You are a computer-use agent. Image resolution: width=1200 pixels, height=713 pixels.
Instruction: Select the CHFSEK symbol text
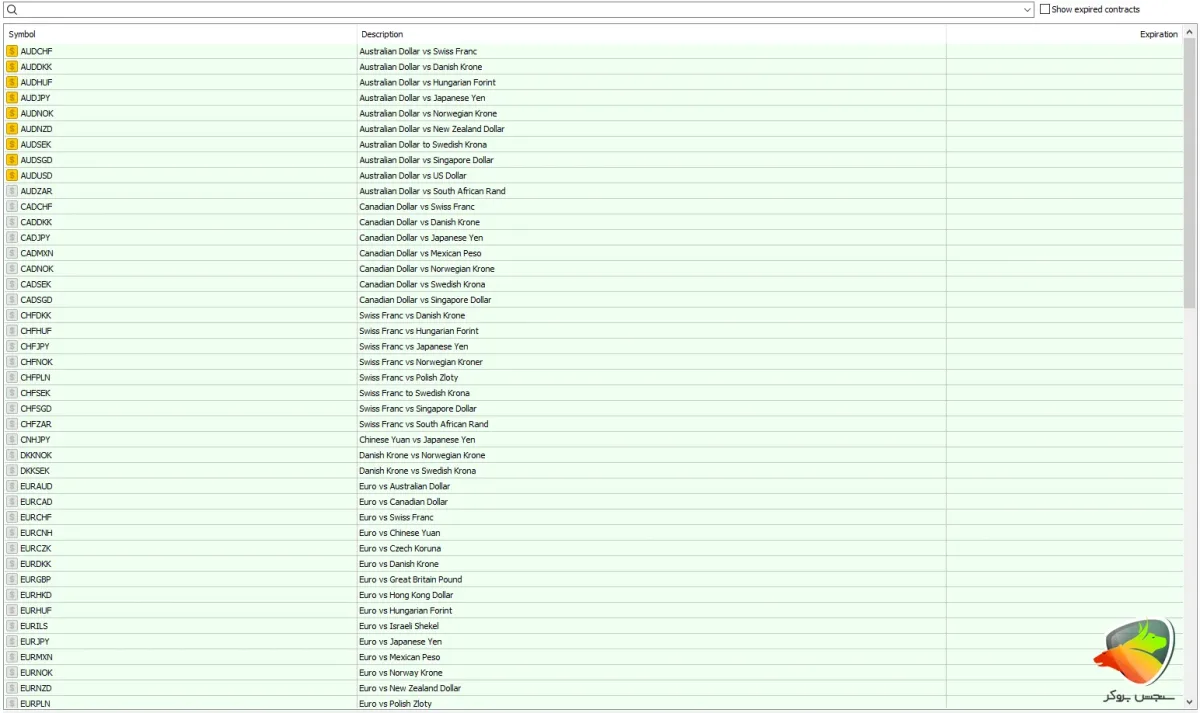pyautogui.click(x=35, y=393)
